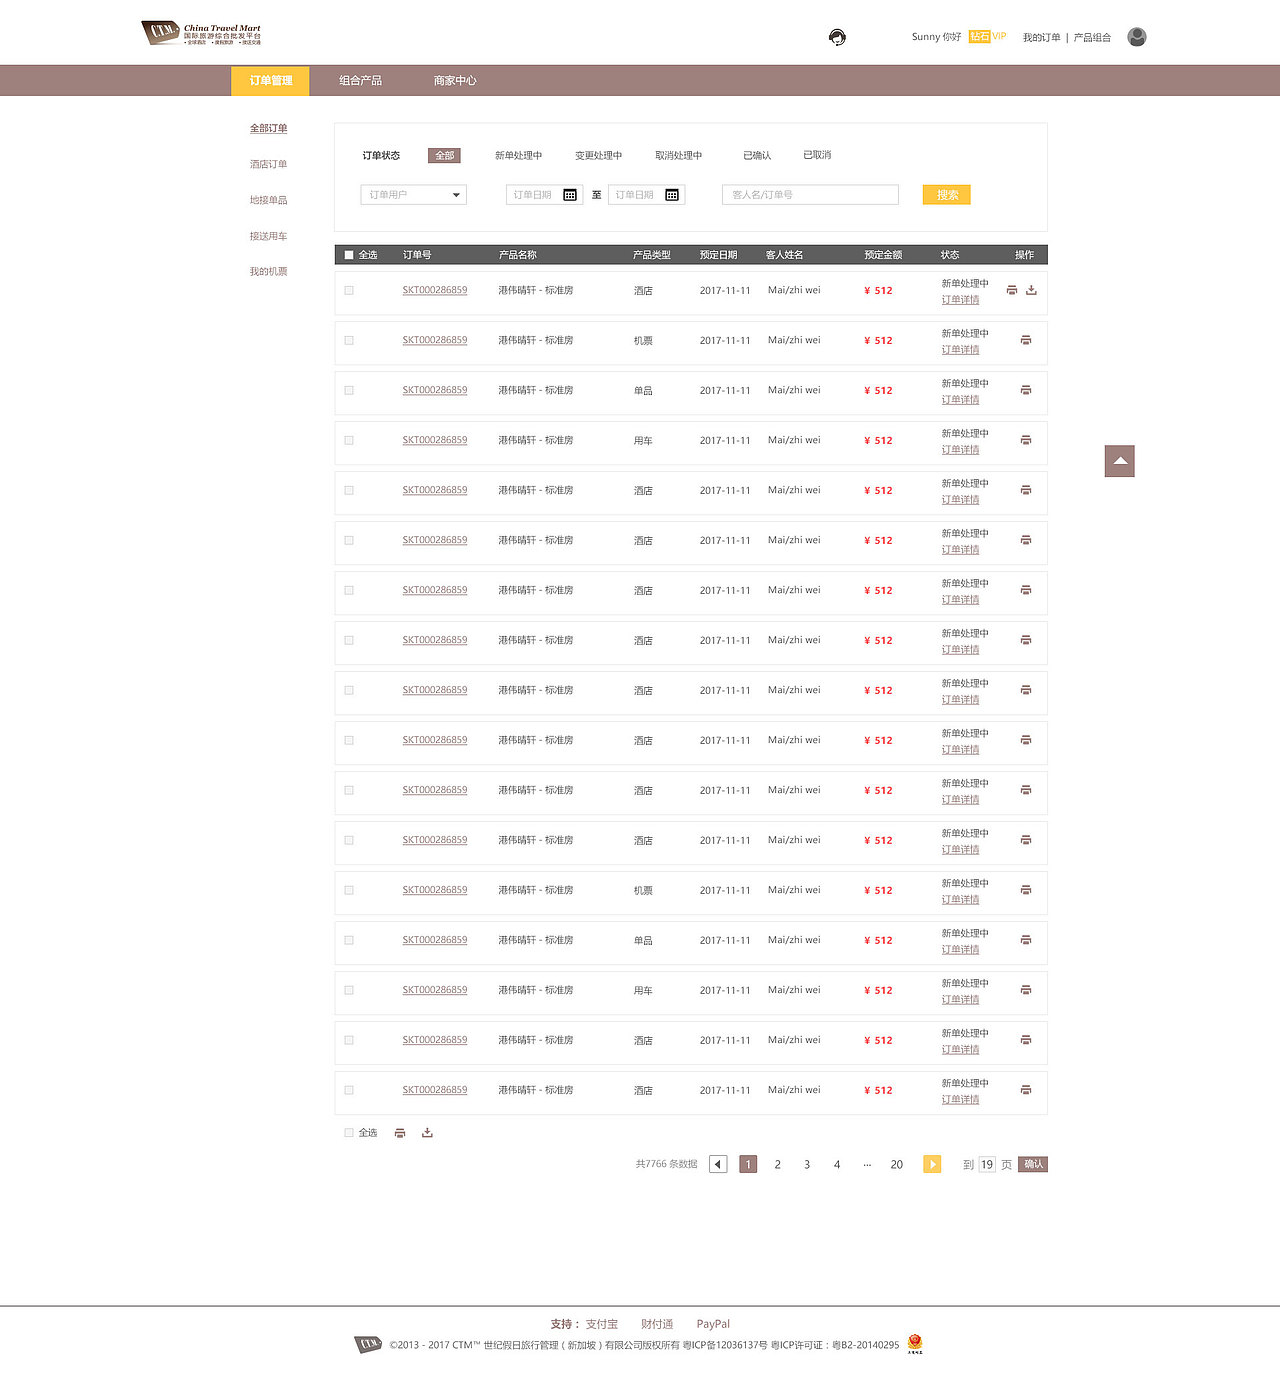The image size is (1280, 1387).
Task: Download the first order row with the download icon
Action: (1031, 290)
